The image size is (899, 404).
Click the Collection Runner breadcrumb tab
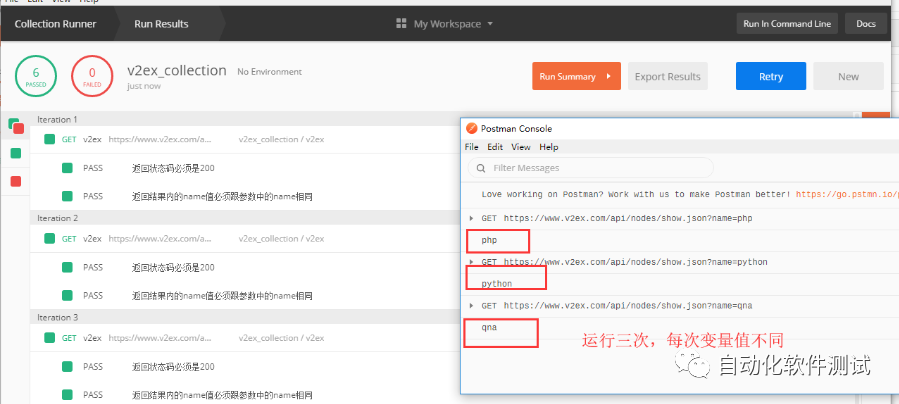[x=56, y=23]
